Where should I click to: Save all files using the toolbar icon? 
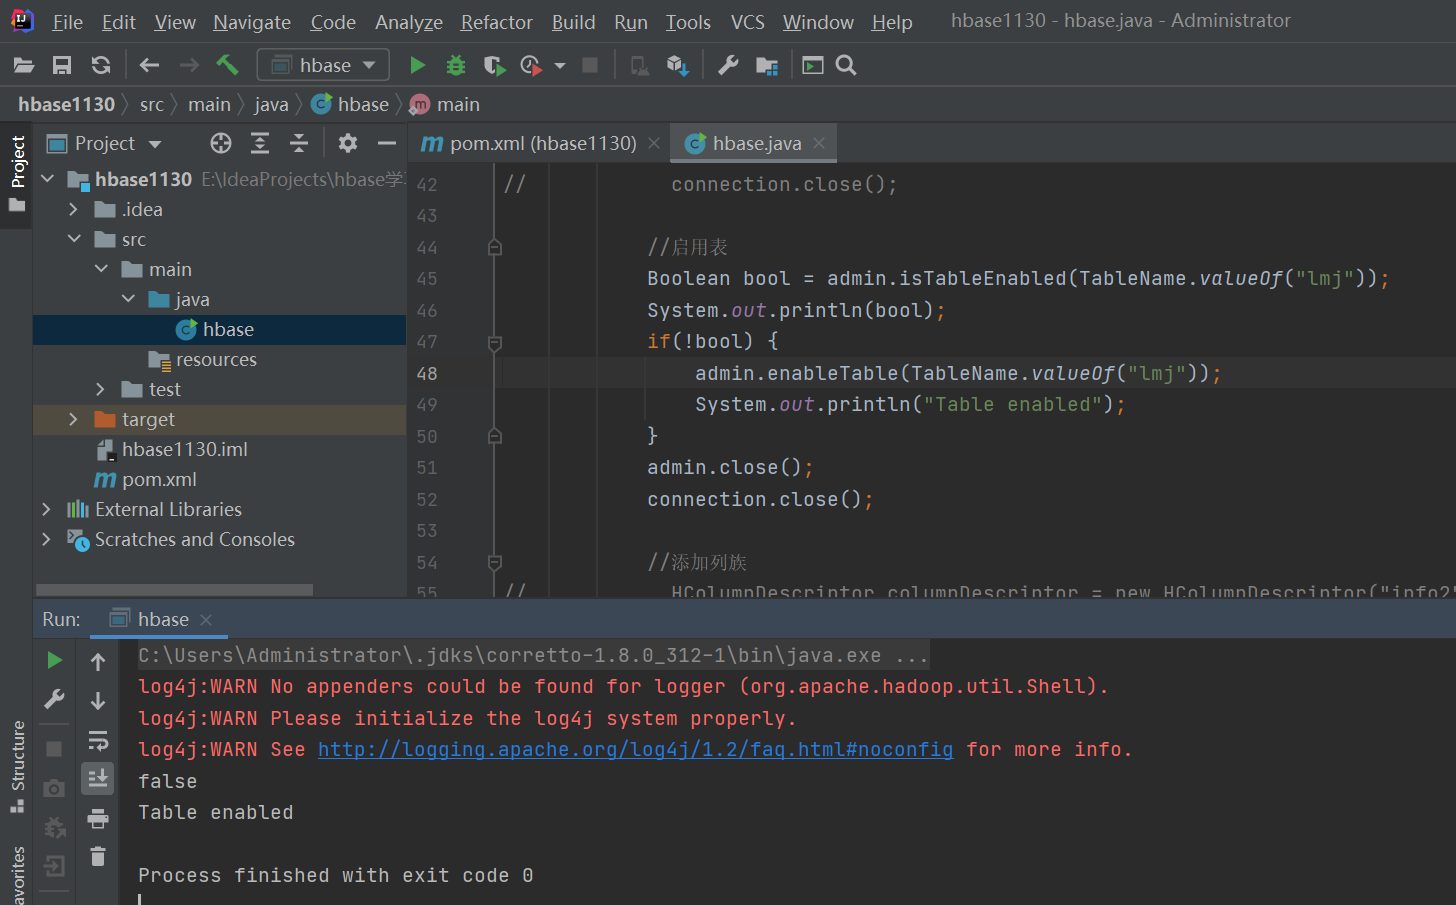62,66
